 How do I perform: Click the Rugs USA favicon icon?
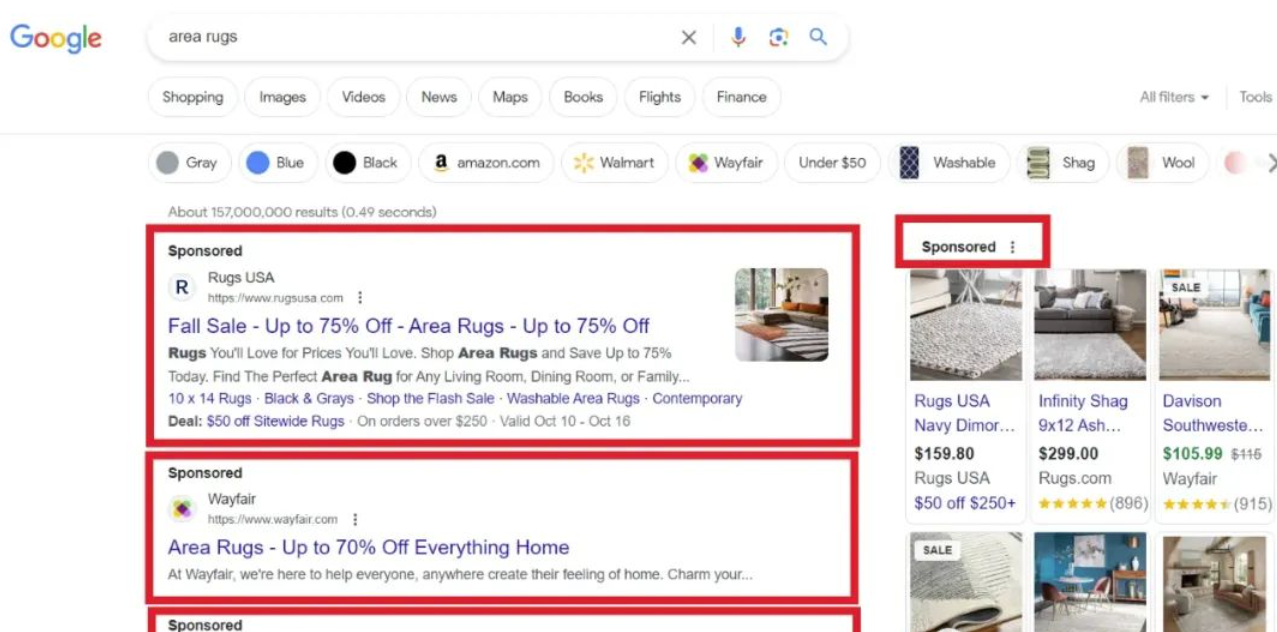(182, 288)
